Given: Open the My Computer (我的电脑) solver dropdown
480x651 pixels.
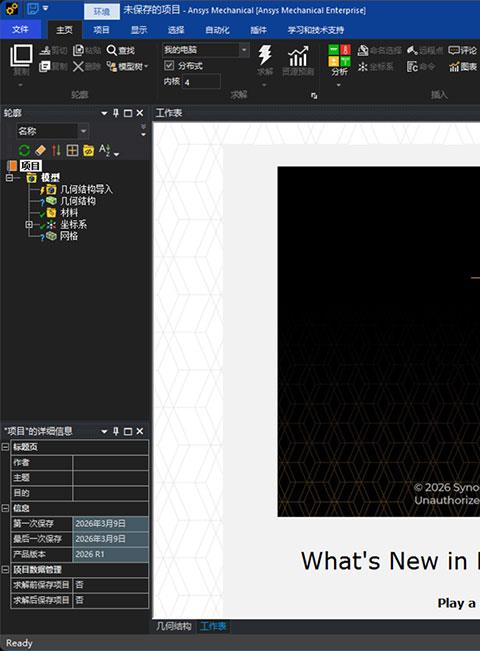Looking at the screenshot, I should click(244, 50).
